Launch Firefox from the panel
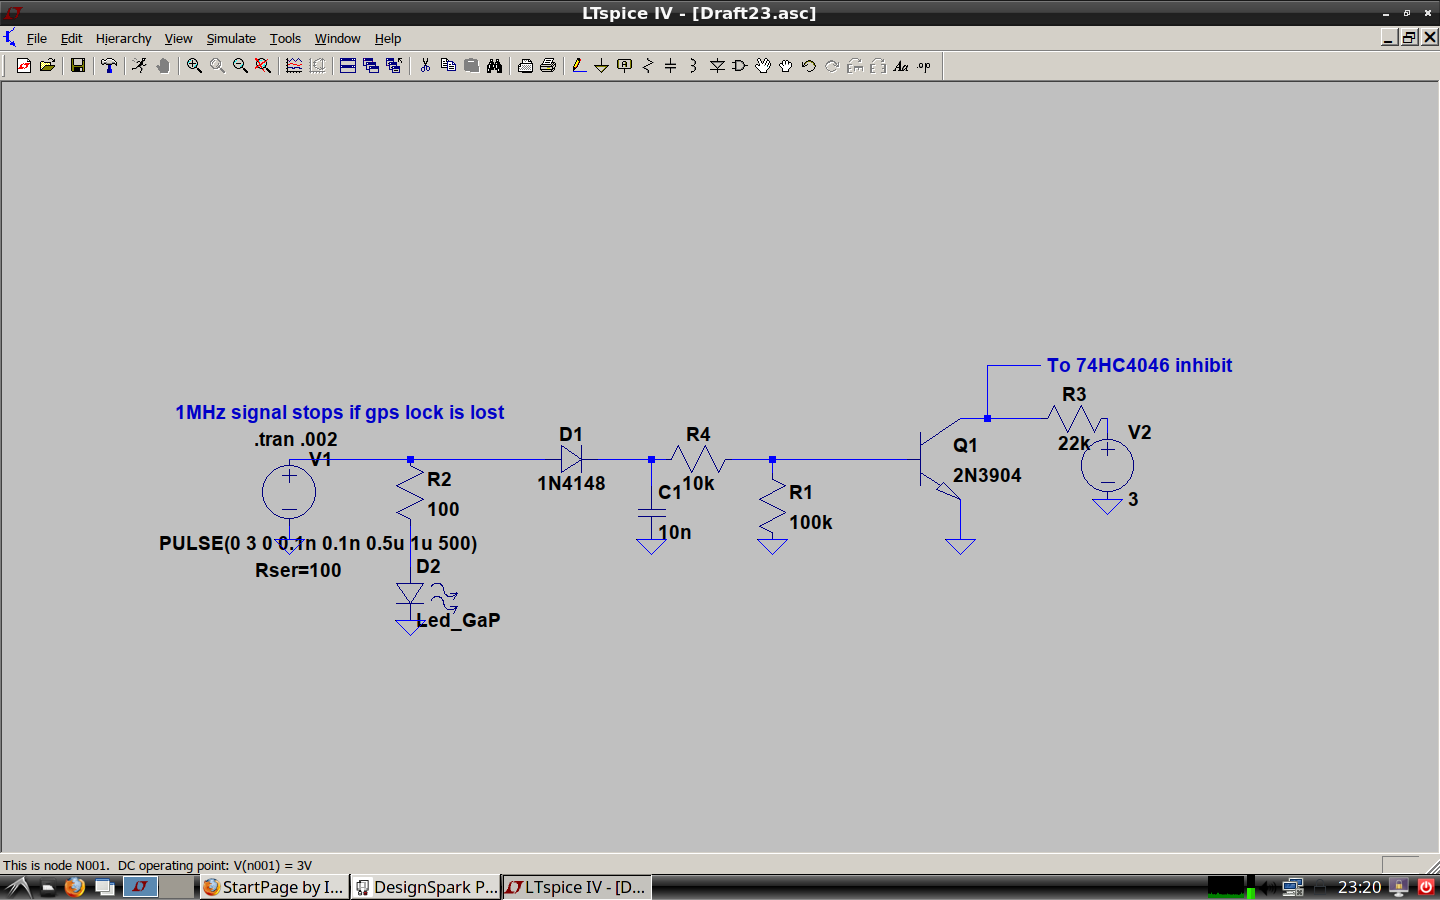This screenshot has height=900, width=1440. [x=75, y=887]
